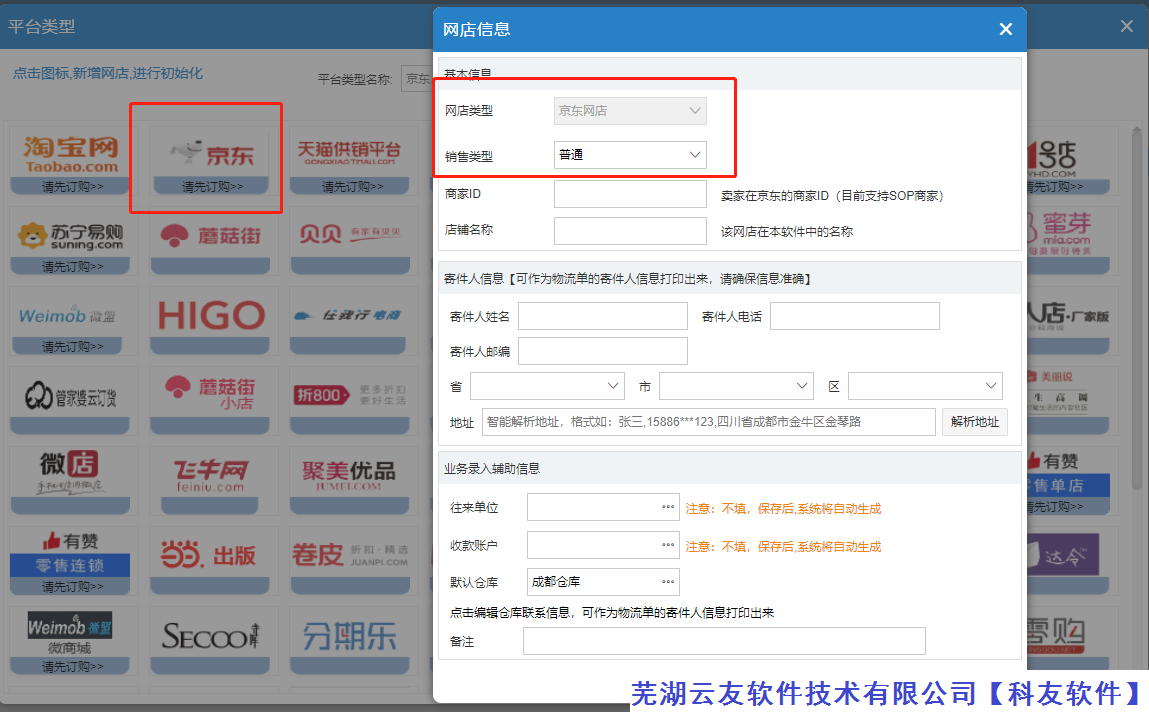Screen dimensions: 1149x712
Task: Click 请先订购>> under the Taobao icon
Action: (x=72, y=187)
